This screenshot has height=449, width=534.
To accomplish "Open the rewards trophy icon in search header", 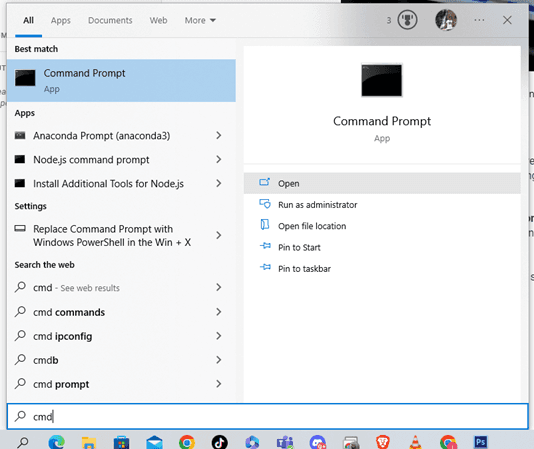I will click(x=407, y=20).
